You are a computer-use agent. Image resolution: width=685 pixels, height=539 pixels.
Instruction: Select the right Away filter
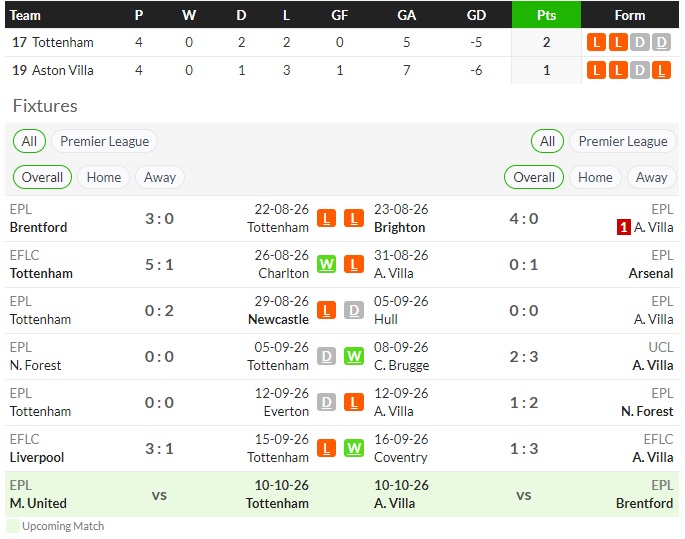(x=652, y=177)
